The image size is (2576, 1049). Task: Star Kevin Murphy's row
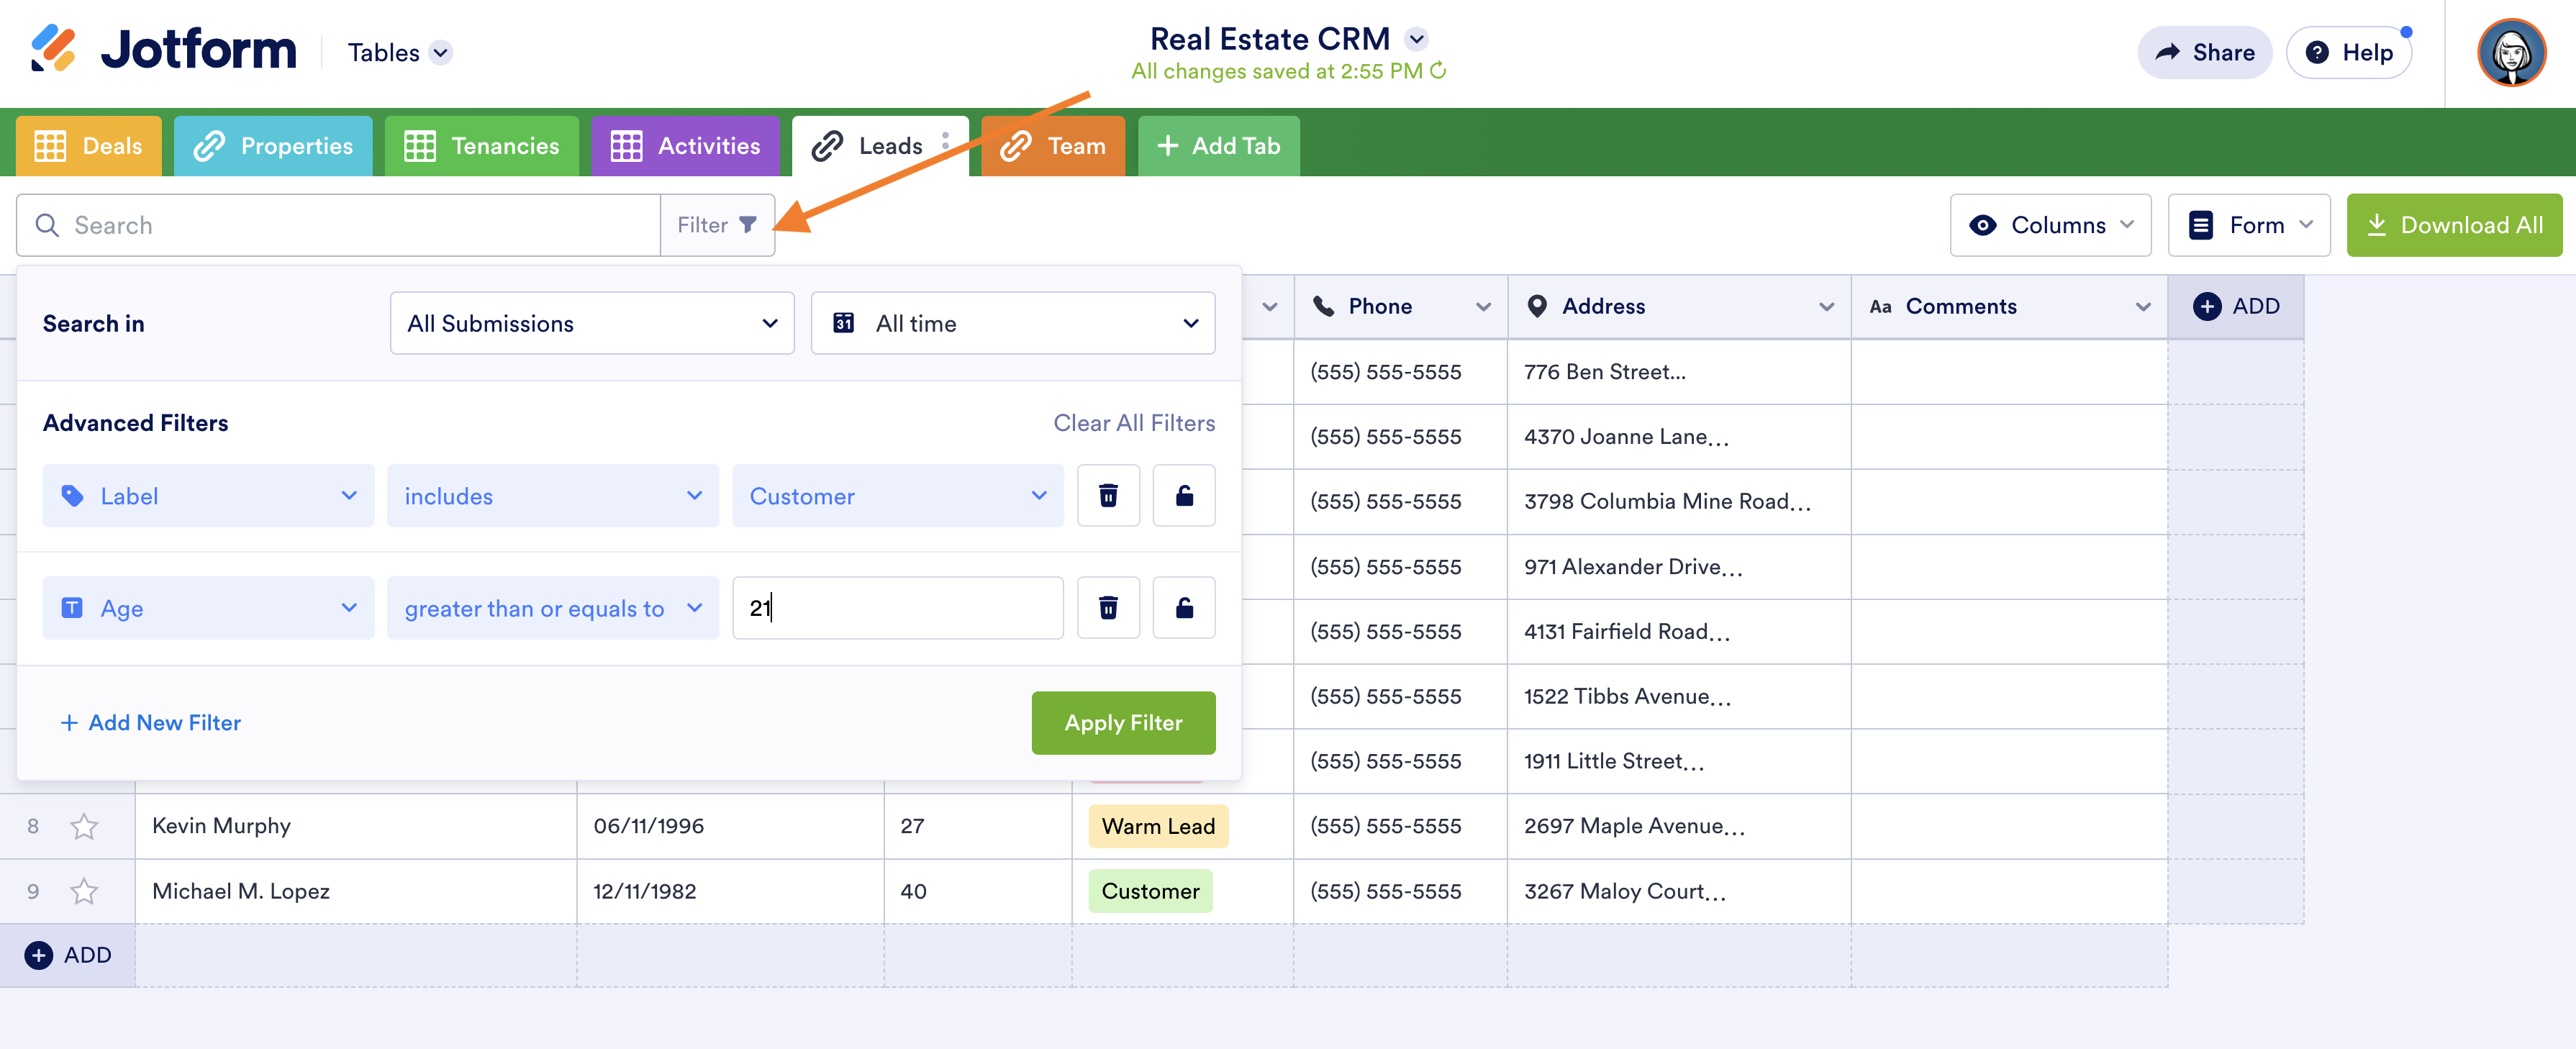(84, 826)
